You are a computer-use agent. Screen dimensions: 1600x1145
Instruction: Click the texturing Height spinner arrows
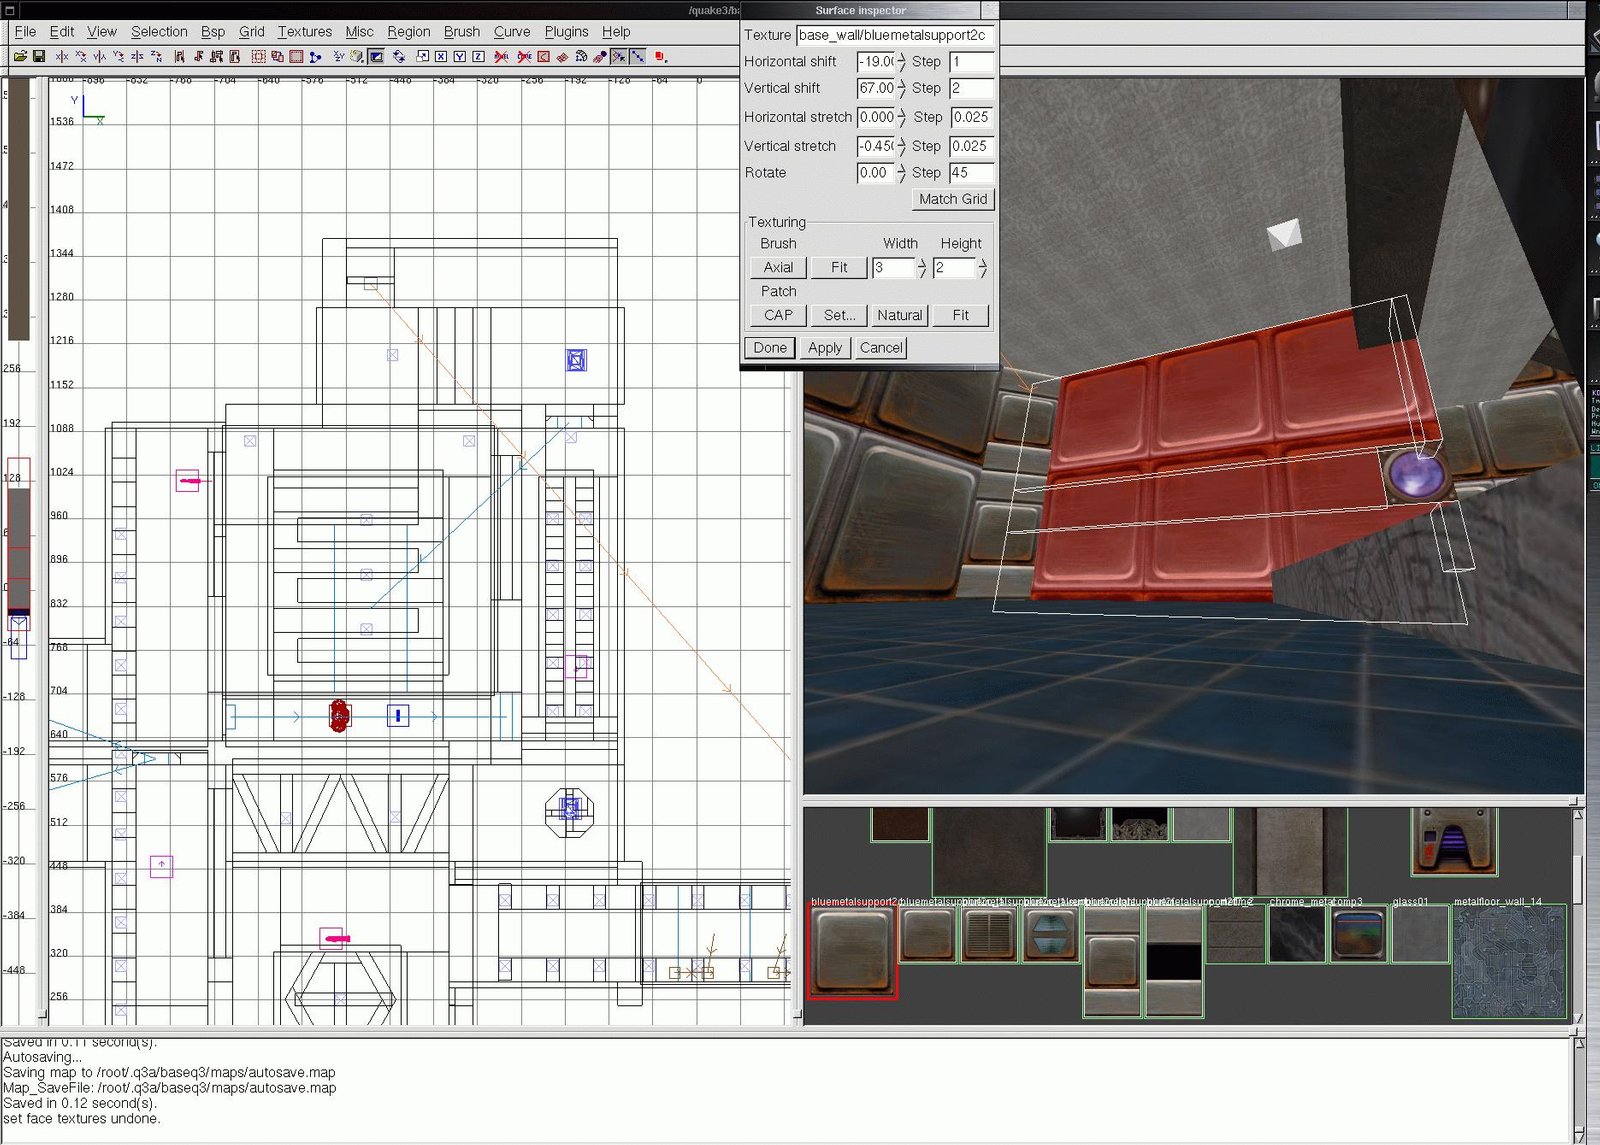tap(982, 268)
